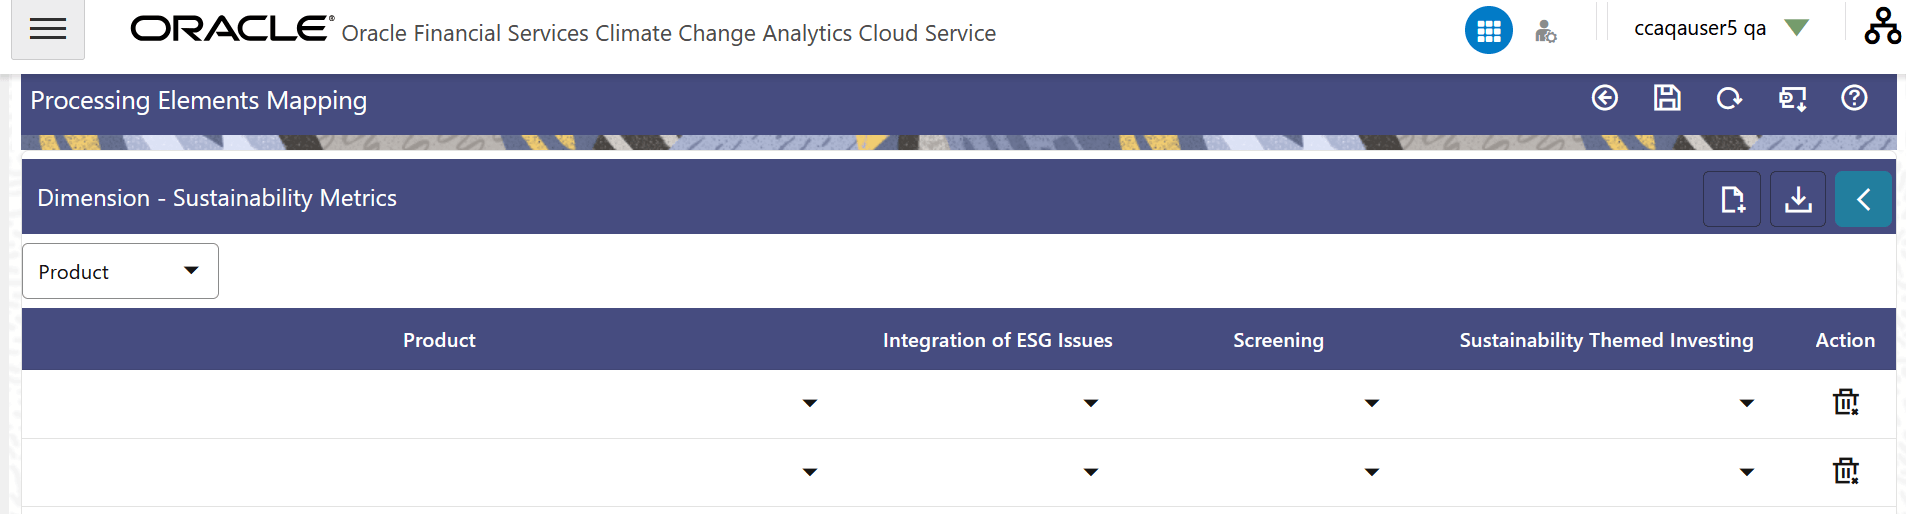Click the blue application grid icon
Screen dimensions: 1906x514
[x=1488, y=31]
